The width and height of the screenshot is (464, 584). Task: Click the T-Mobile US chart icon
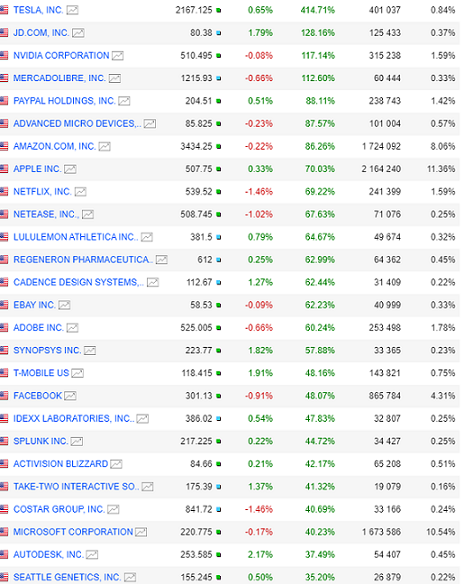[77, 373]
